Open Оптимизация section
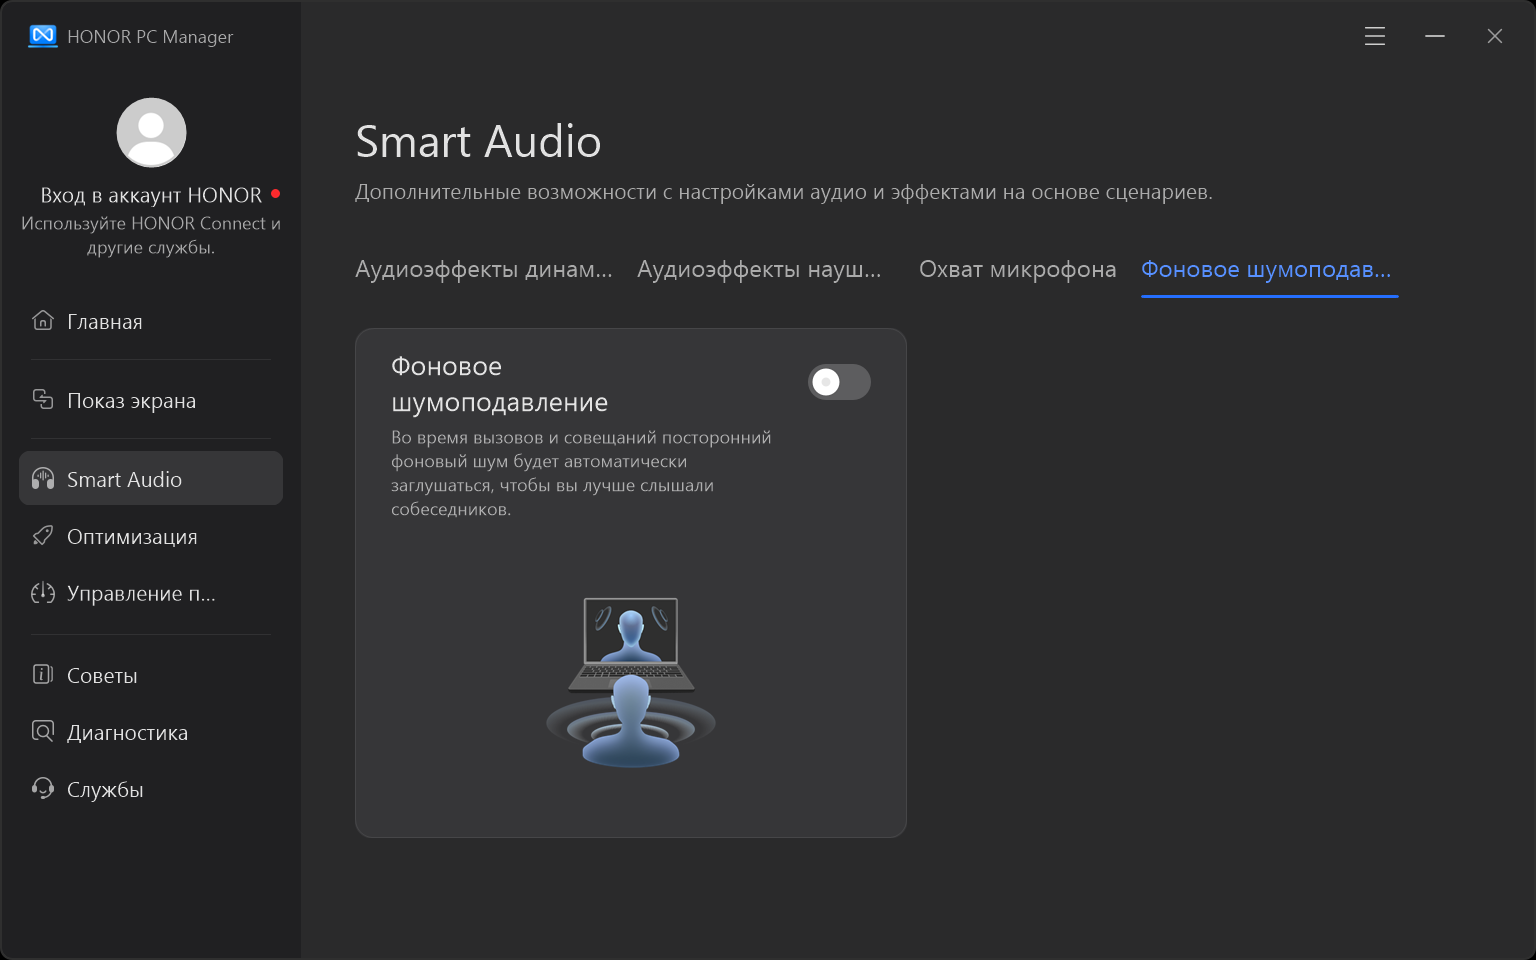The height and width of the screenshot is (960, 1536). (151, 536)
